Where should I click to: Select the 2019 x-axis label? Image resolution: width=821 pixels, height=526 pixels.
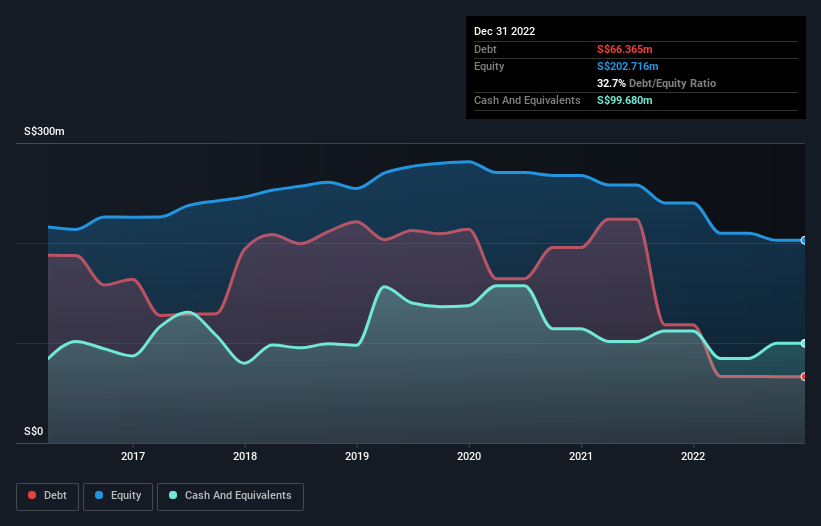pos(357,456)
